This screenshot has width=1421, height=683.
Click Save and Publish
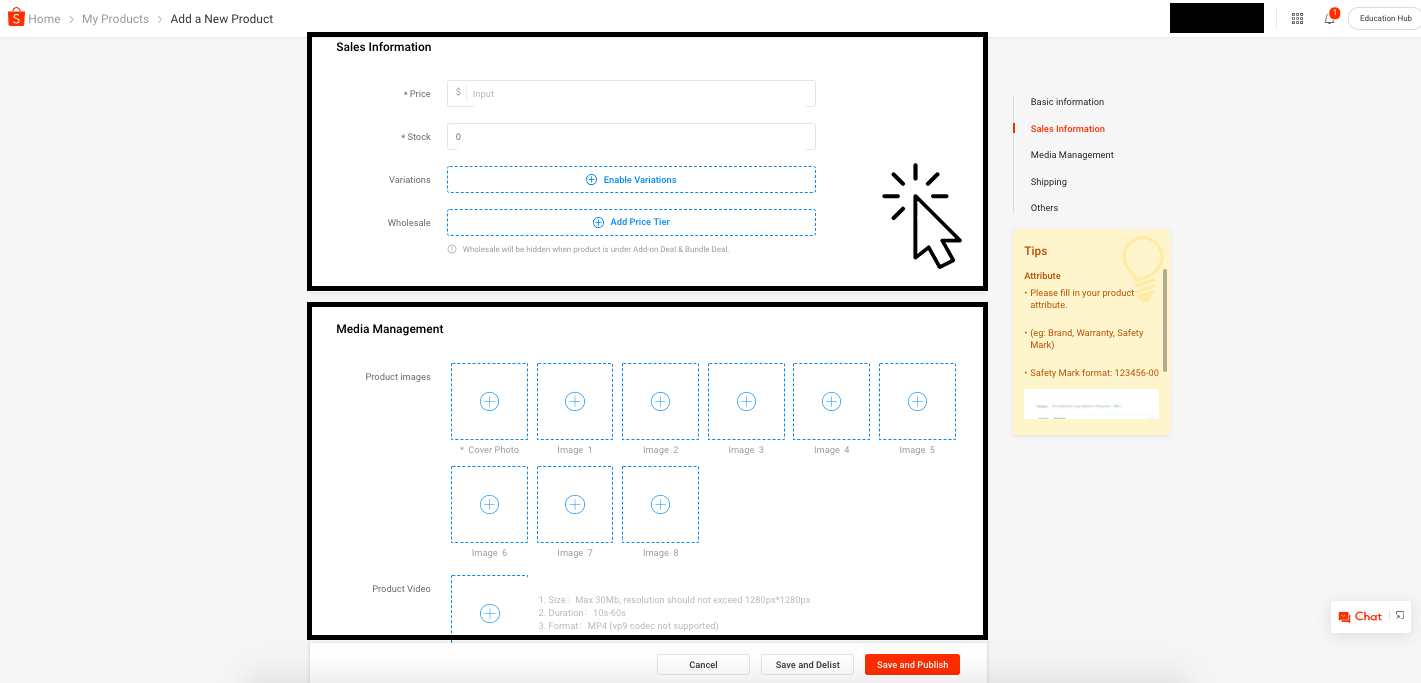912,664
